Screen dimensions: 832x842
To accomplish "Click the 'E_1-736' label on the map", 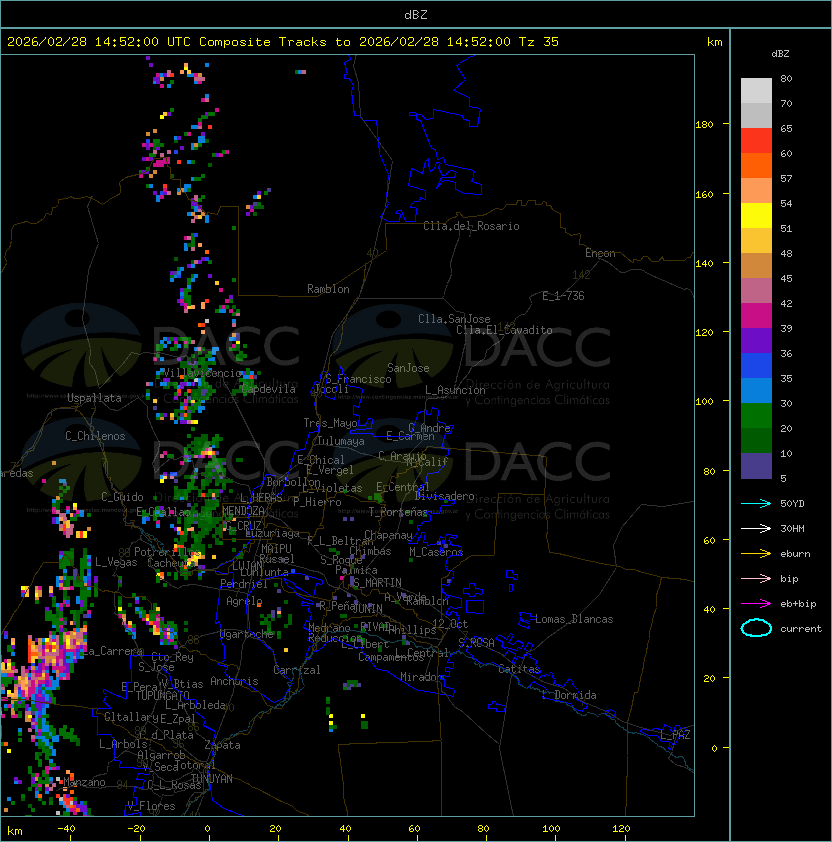I will pos(563,295).
